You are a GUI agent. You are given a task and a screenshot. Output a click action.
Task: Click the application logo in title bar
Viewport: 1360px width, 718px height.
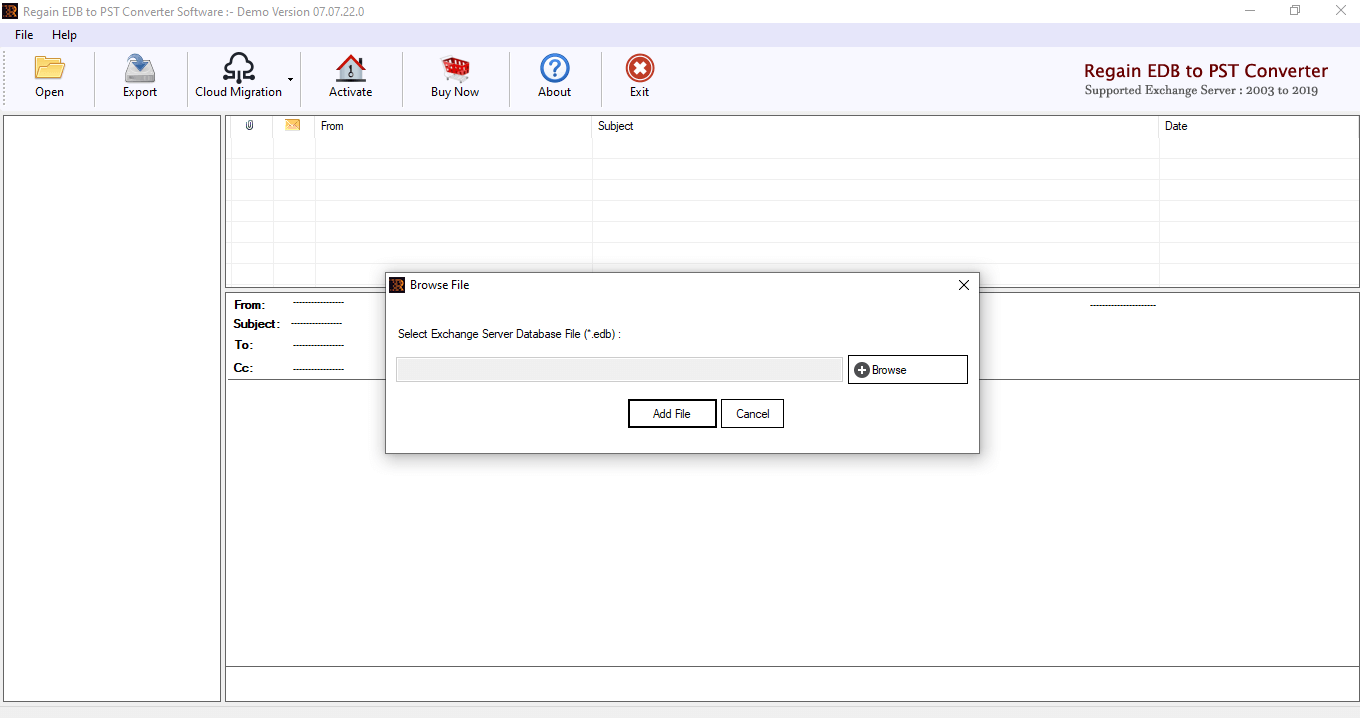click(10, 11)
